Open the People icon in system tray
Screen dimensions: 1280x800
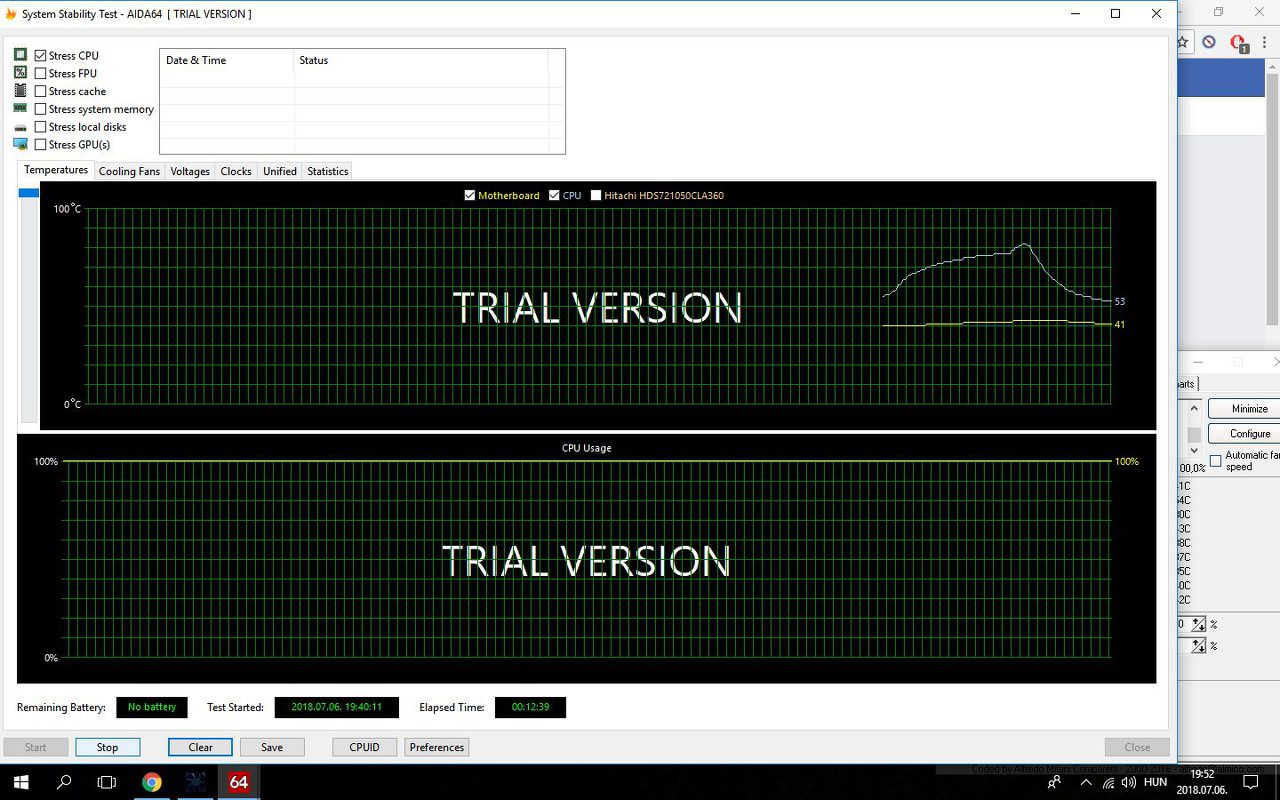[1054, 782]
